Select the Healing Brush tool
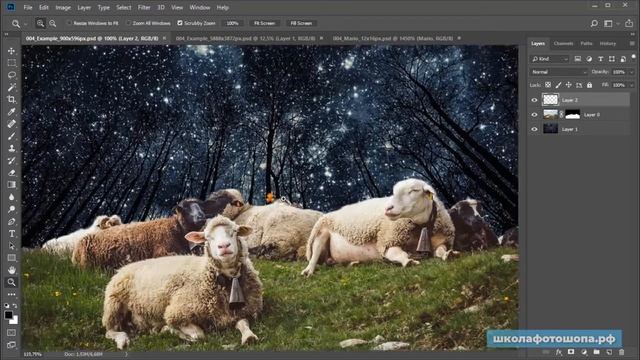The image size is (640, 360). [11, 124]
